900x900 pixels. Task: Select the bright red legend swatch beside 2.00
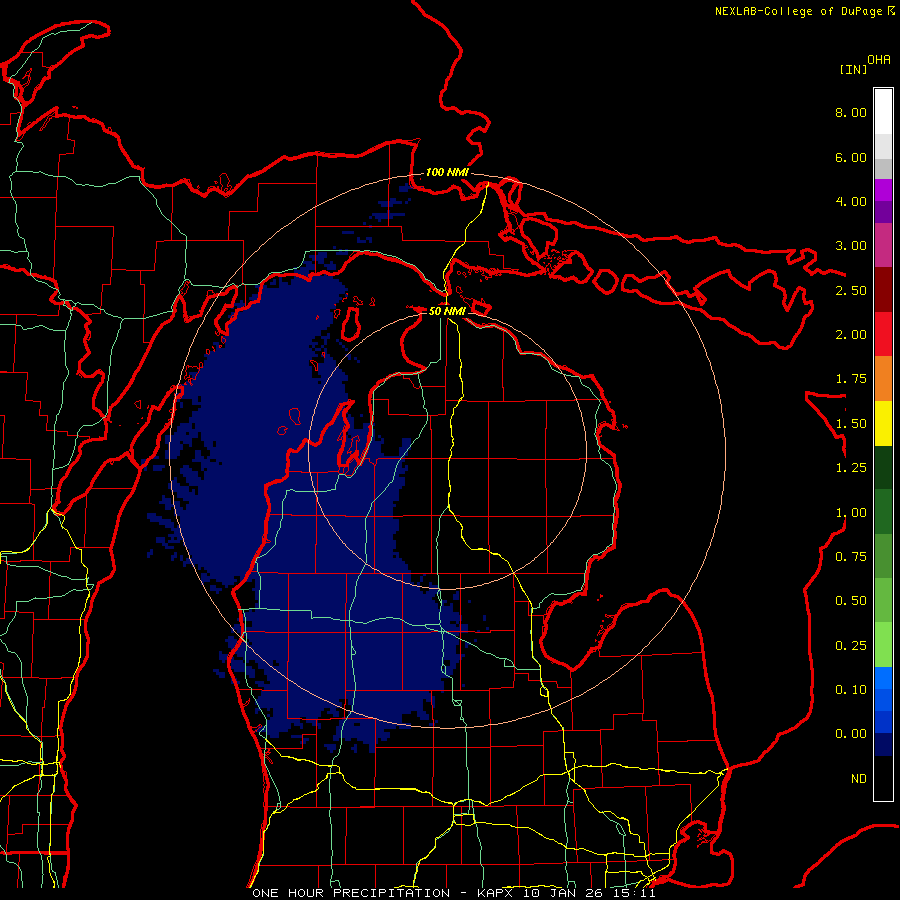pyautogui.click(x=883, y=334)
